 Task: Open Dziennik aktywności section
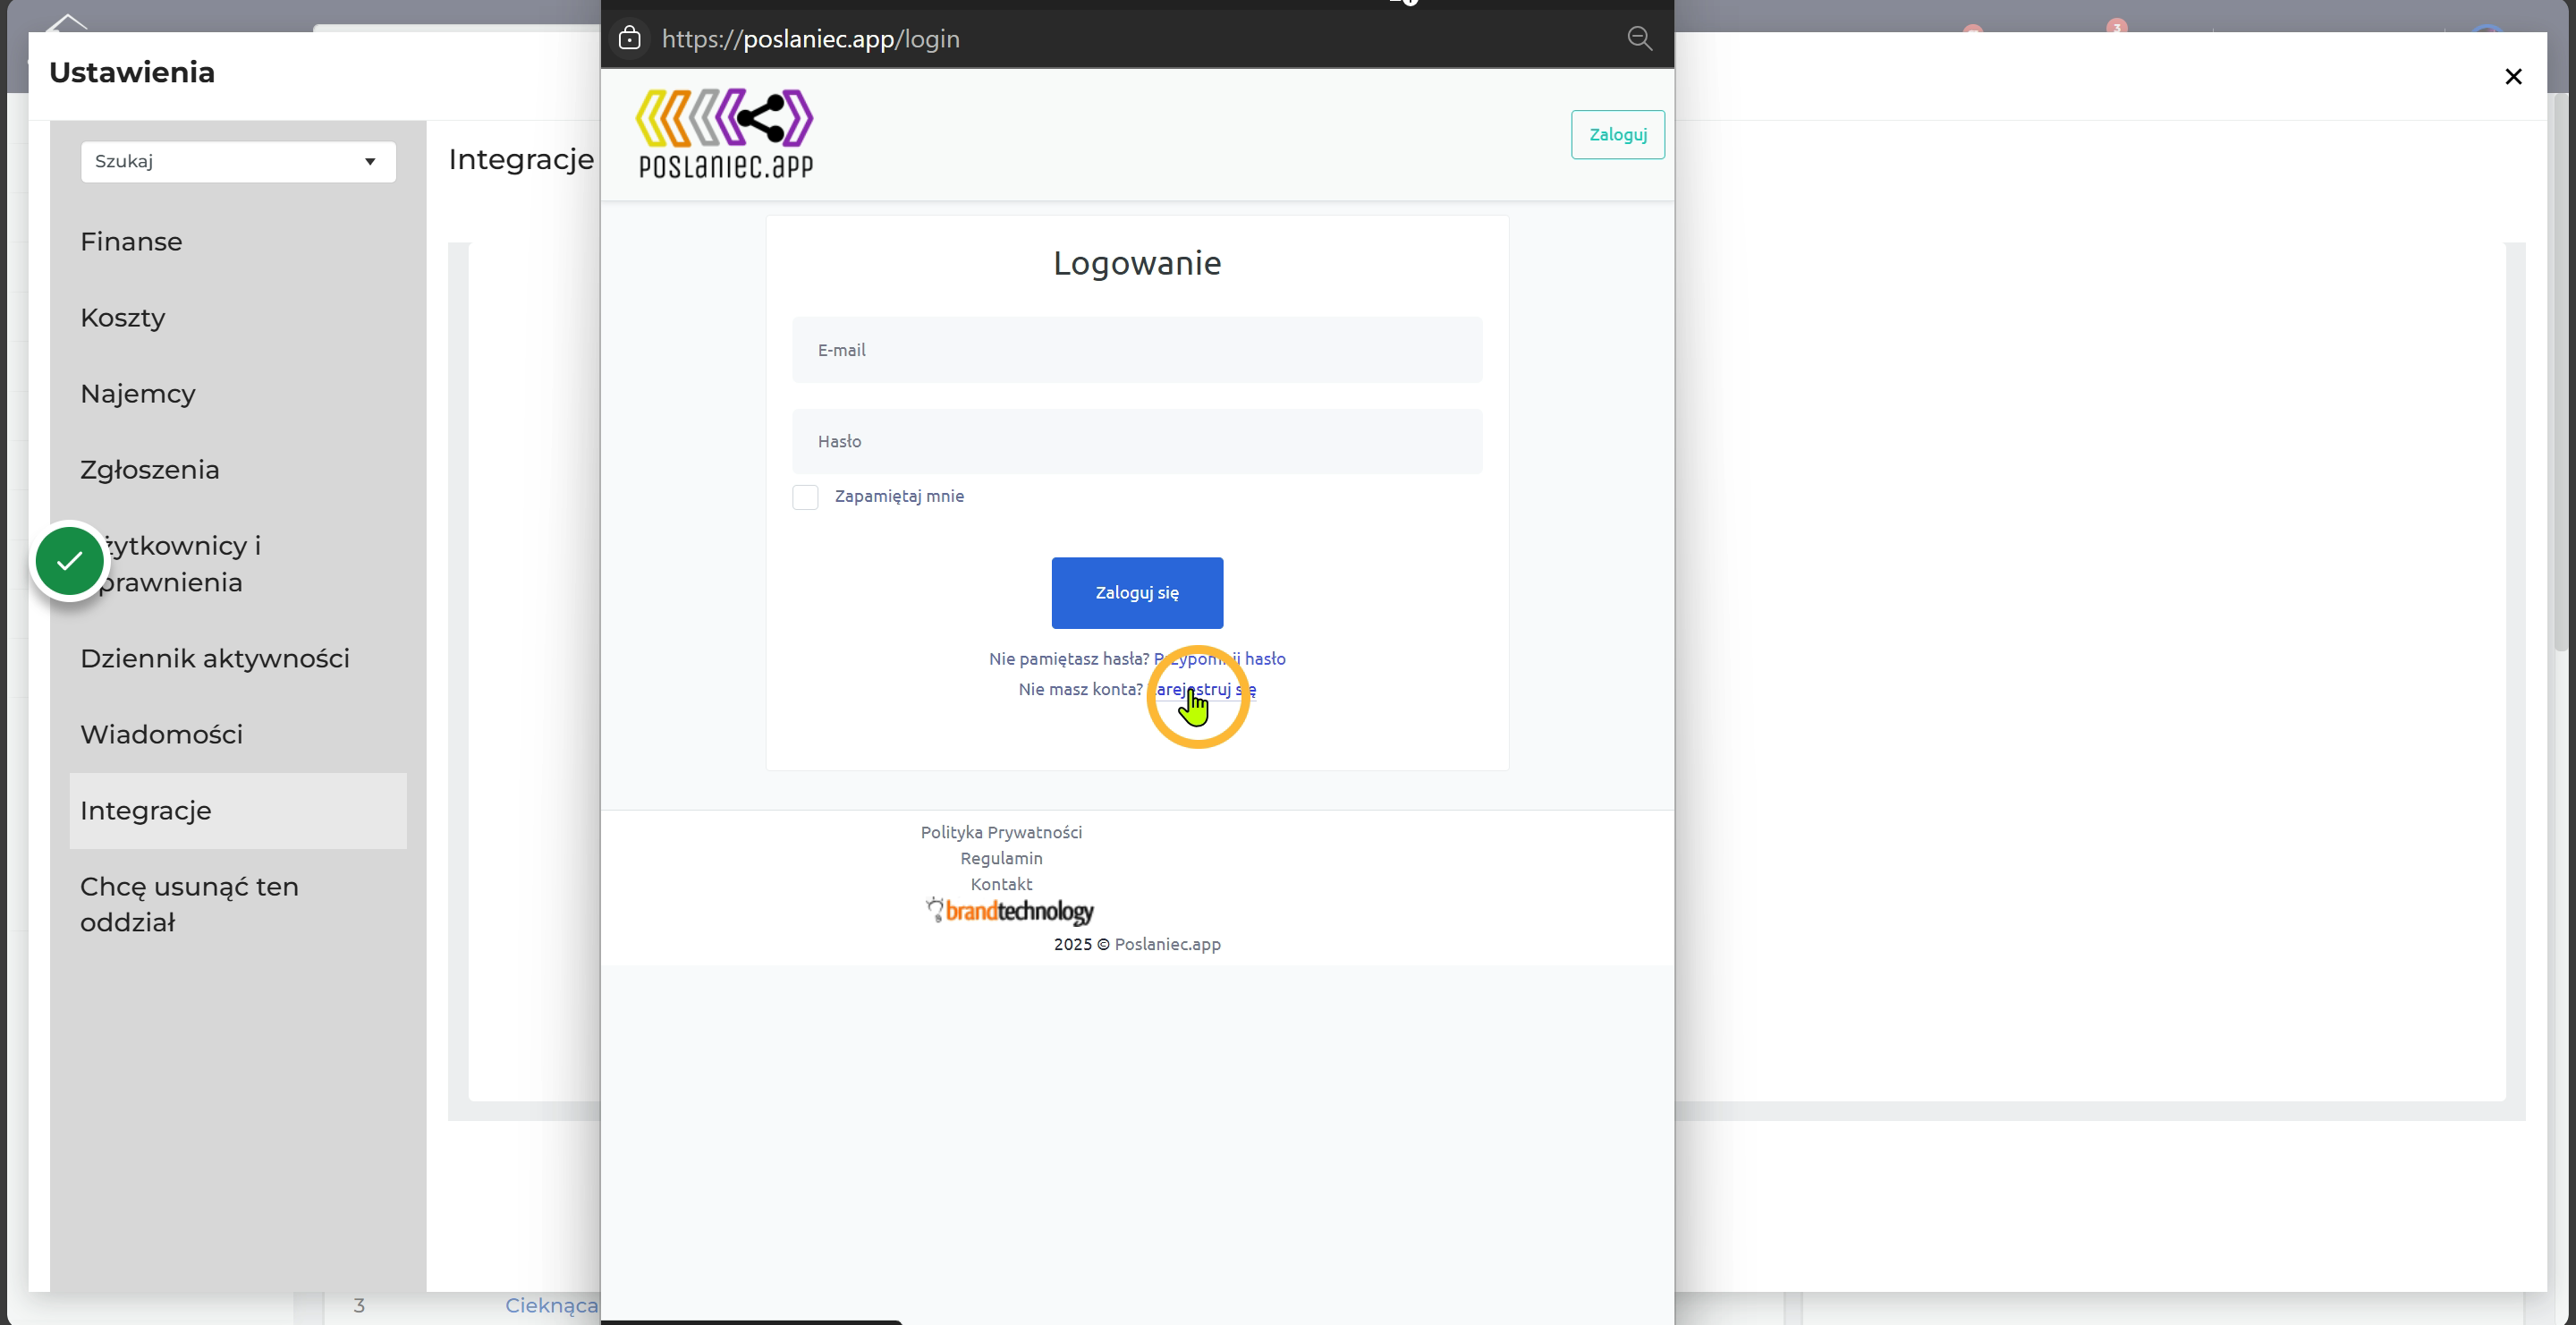click(215, 658)
